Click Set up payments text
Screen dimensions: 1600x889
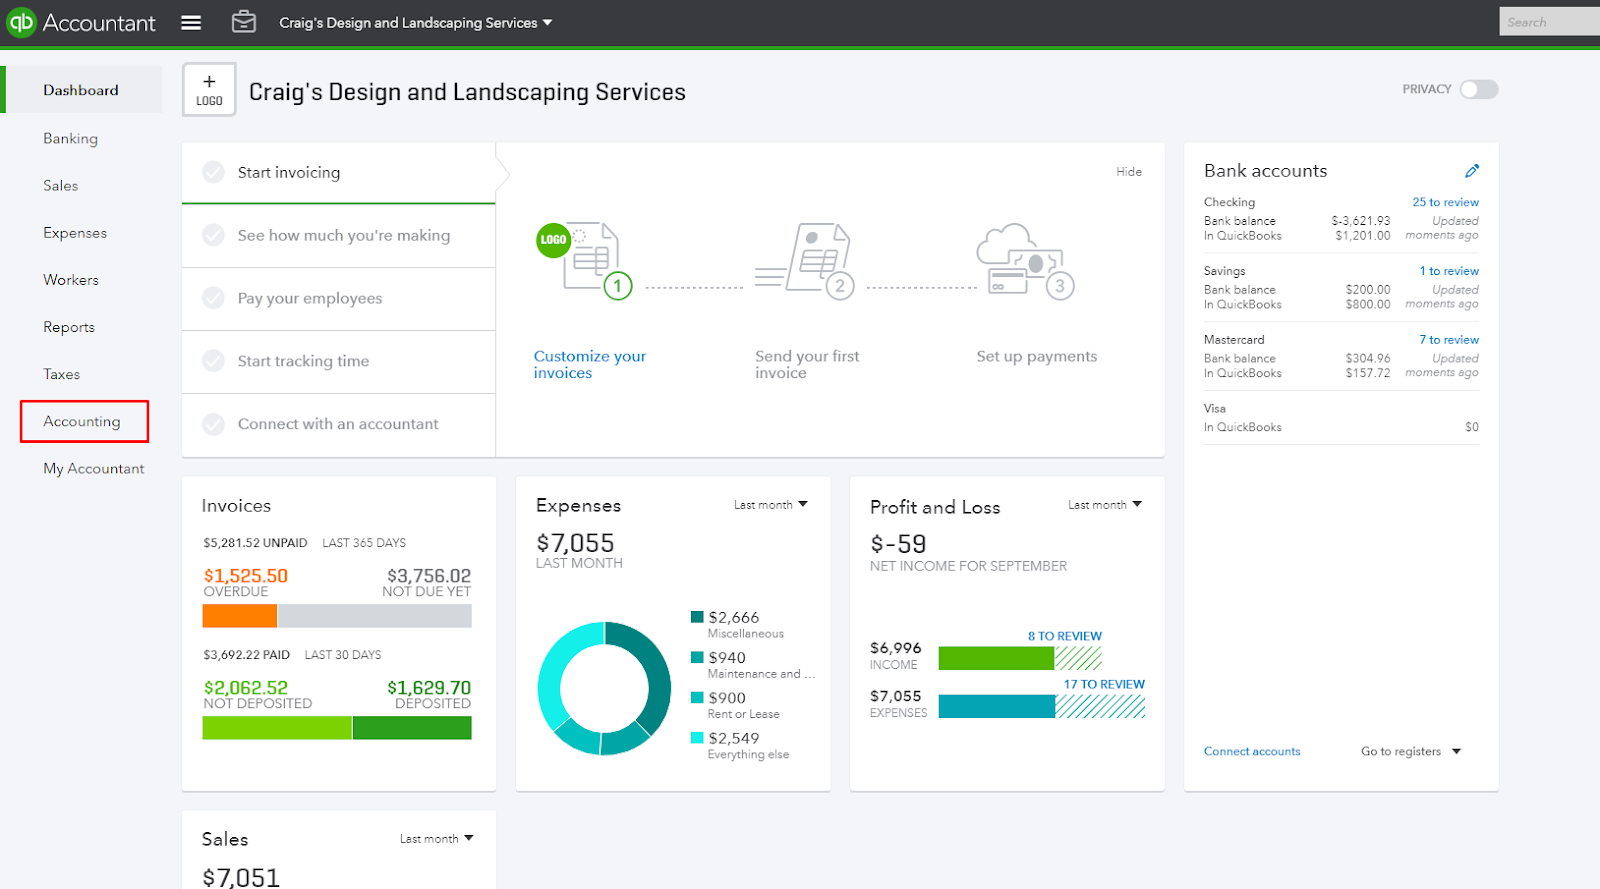1037,356
